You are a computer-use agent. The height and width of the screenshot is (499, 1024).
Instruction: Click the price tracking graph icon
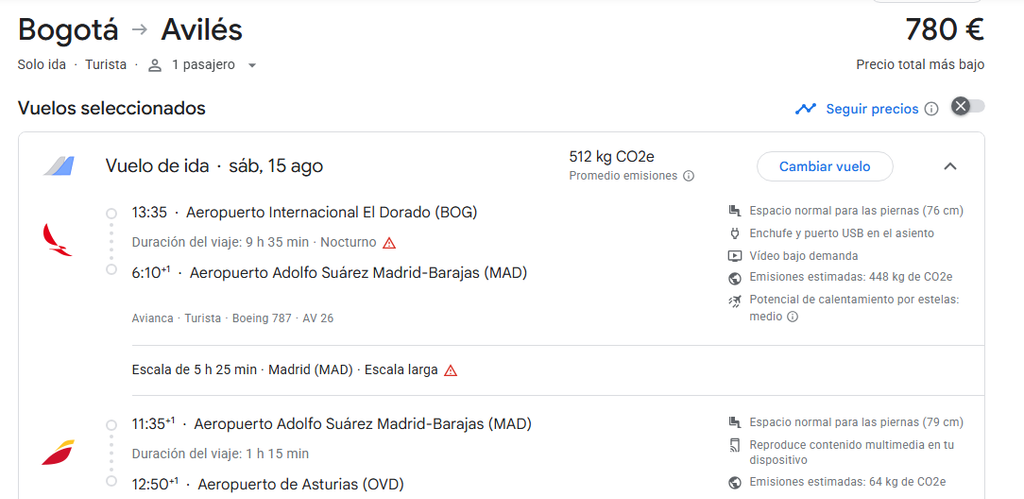coord(805,109)
